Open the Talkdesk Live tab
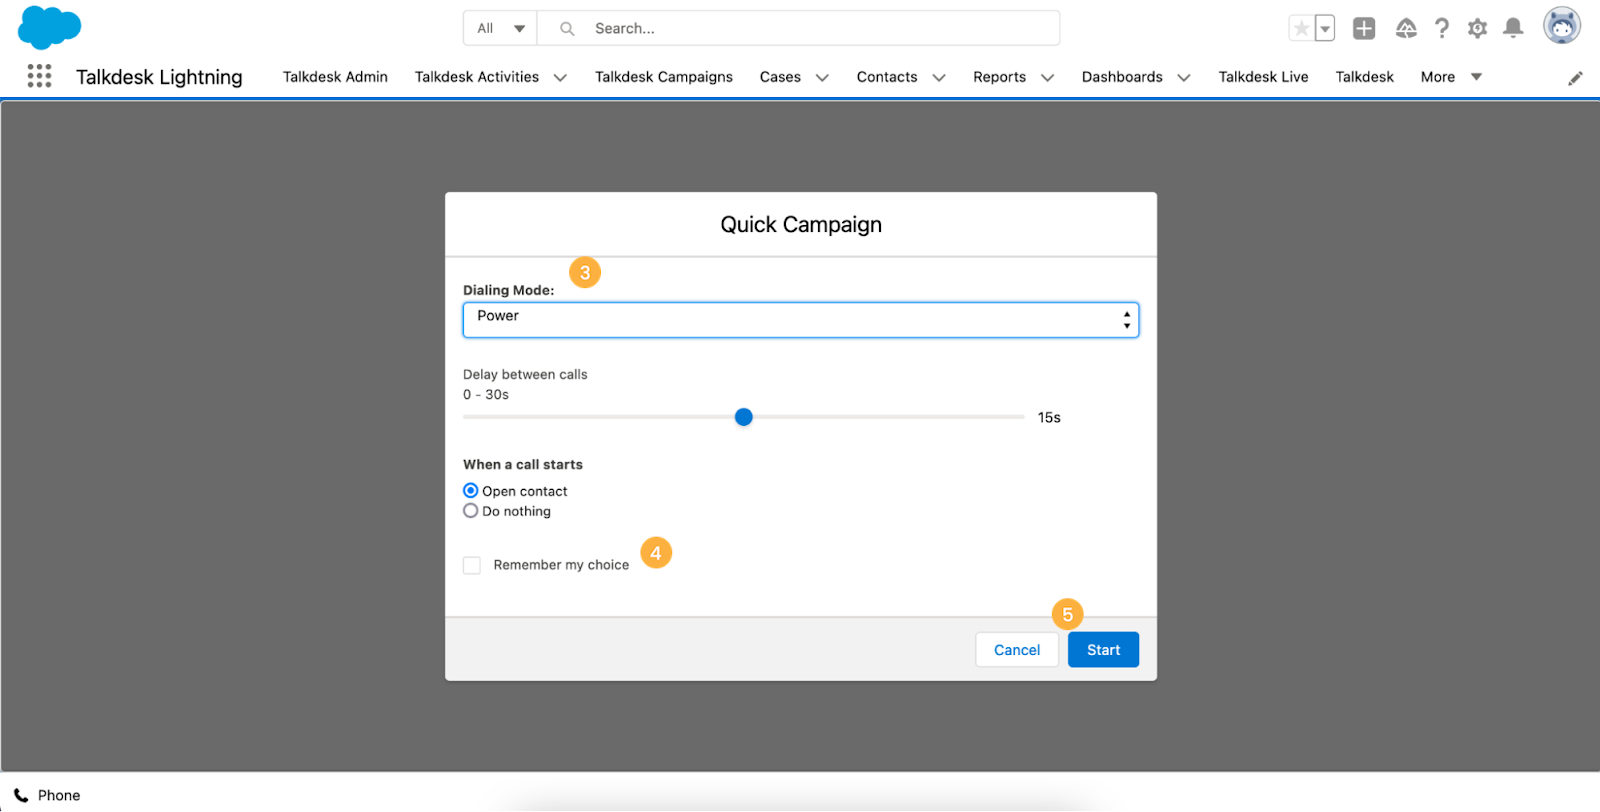Image resolution: width=1600 pixels, height=812 pixels. point(1263,77)
